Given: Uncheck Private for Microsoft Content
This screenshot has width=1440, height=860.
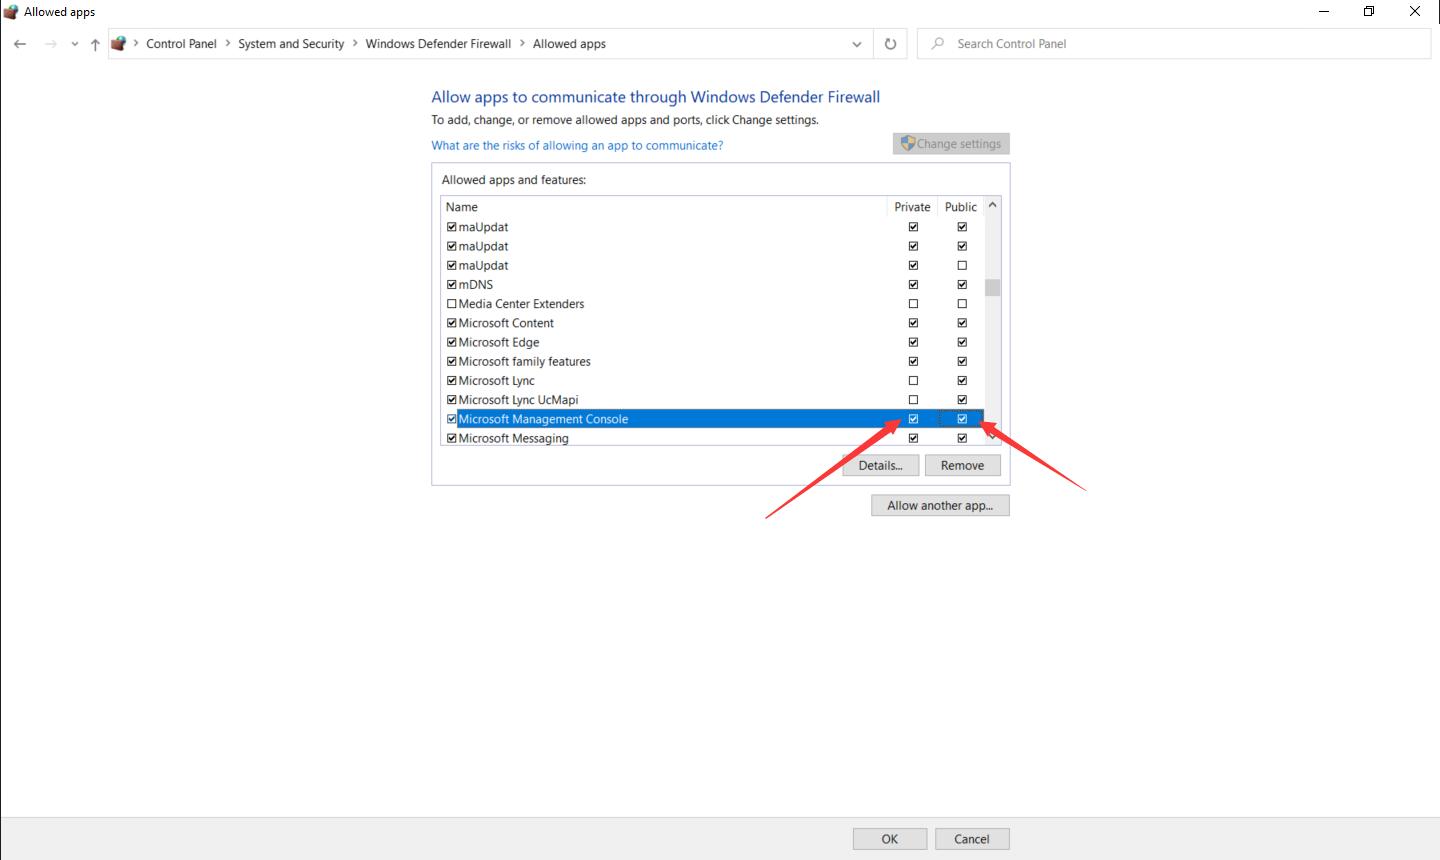Looking at the screenshot, I should pos(913,323).
